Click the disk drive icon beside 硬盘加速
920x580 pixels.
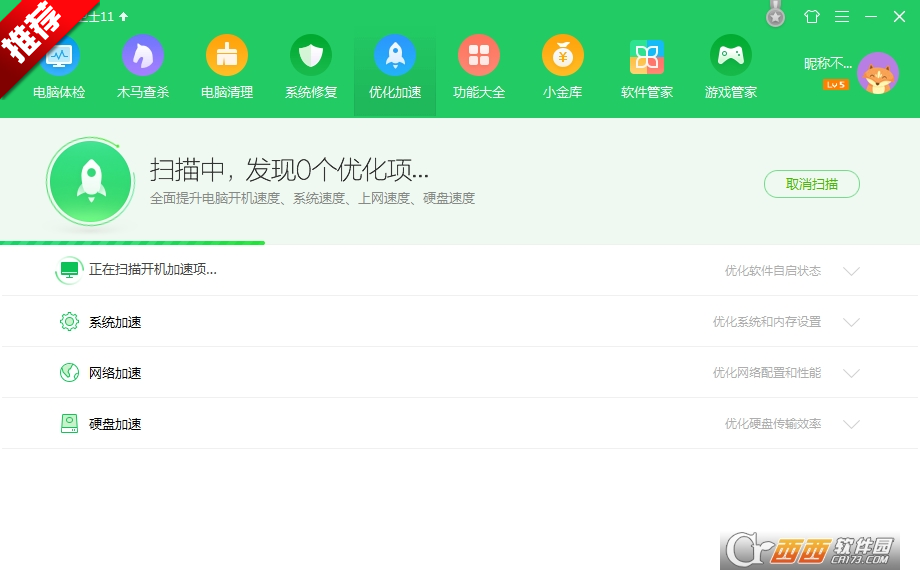click(69, 423)
